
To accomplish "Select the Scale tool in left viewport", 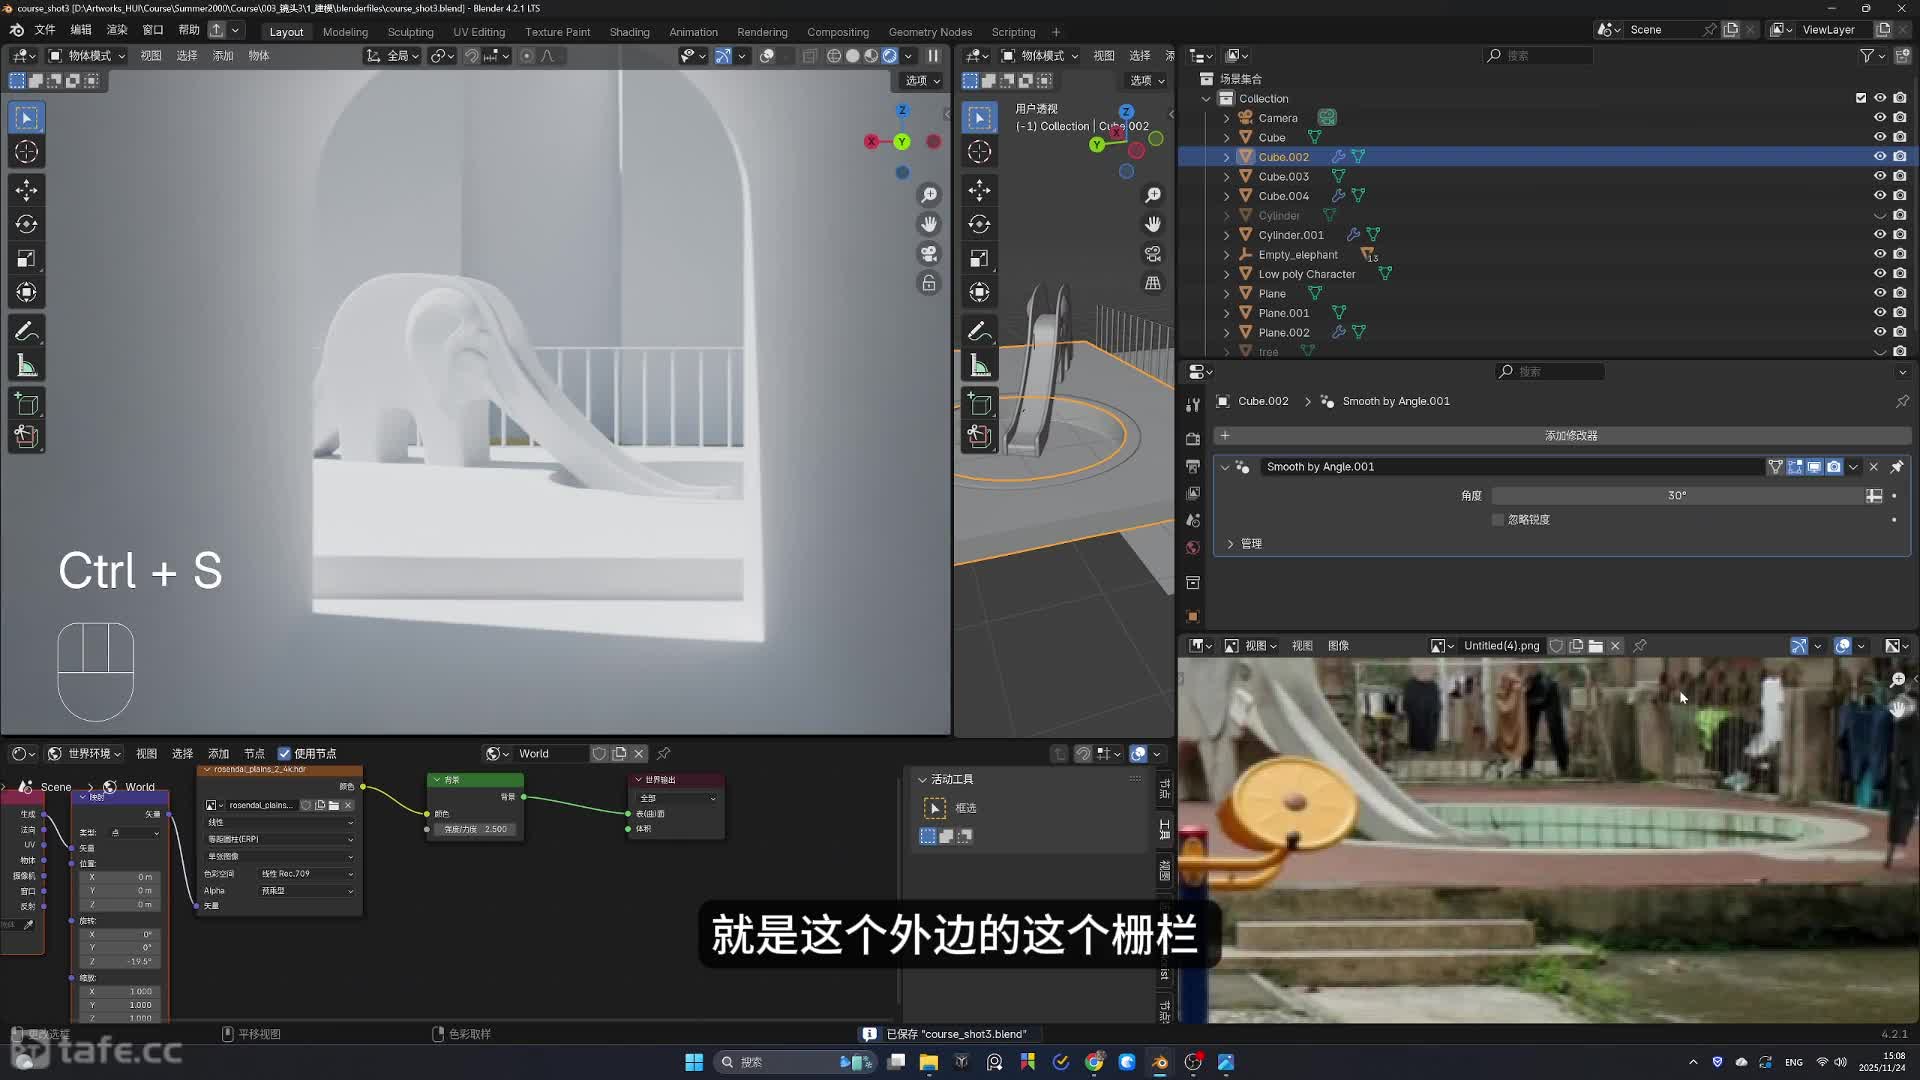I will (x=27, y=259).
